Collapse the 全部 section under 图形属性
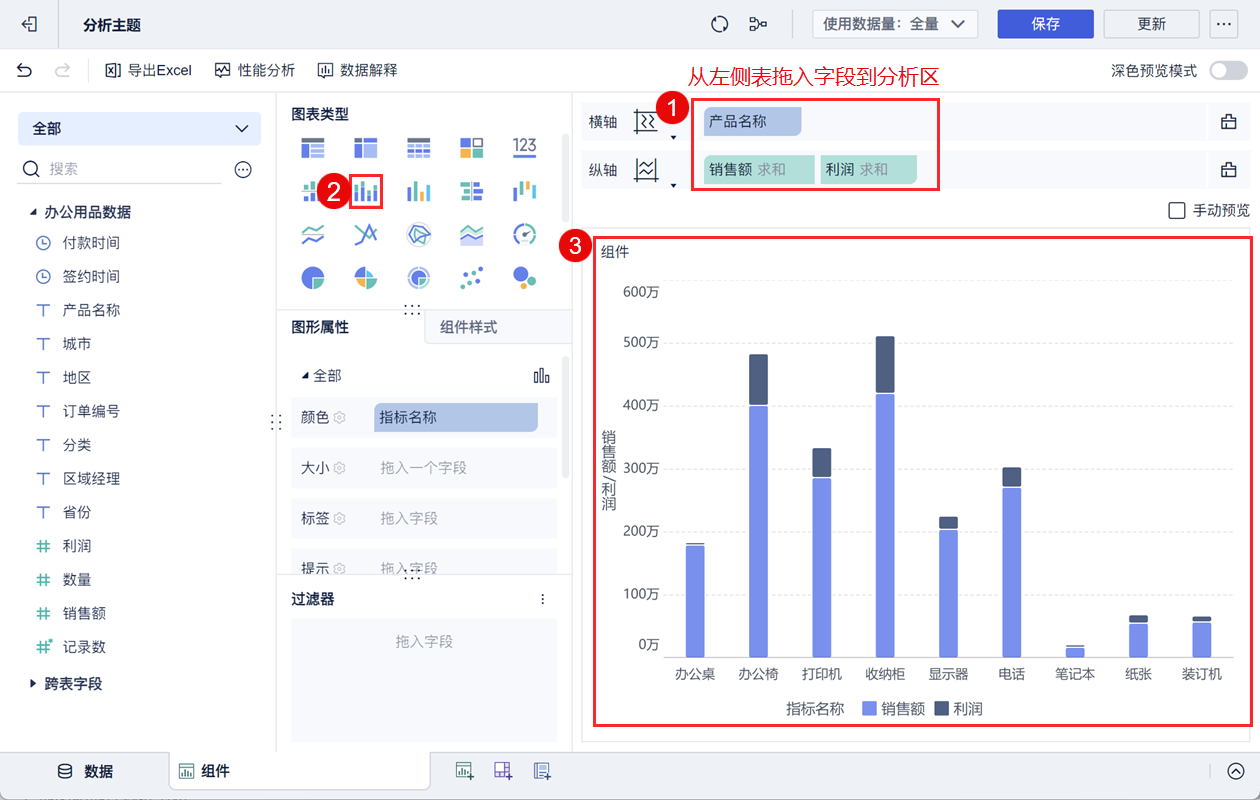Image resolution: width=1260 pixels, height=800 pixels. pos(305,376)
